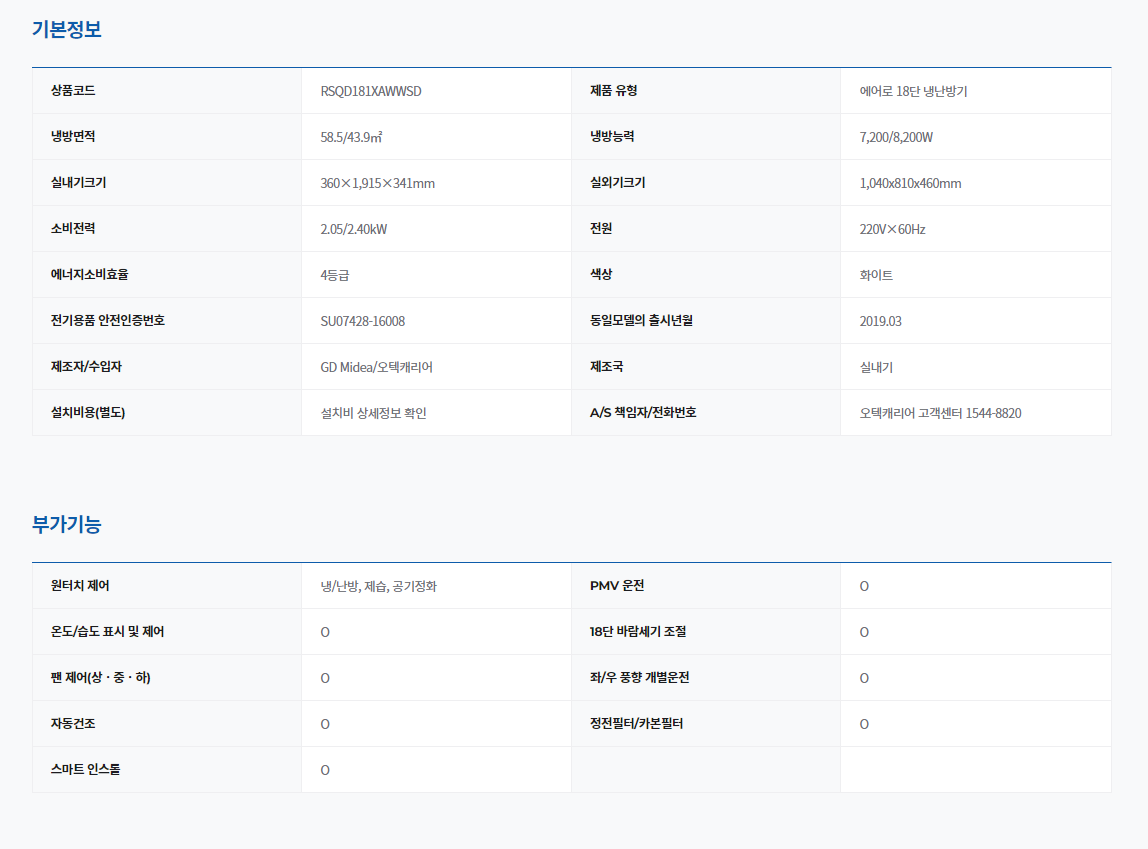1148x849 pixels.
Task: Click 원터치 제어 value 냉/난방, 제습, 공기정화
Action: point(378,586)
